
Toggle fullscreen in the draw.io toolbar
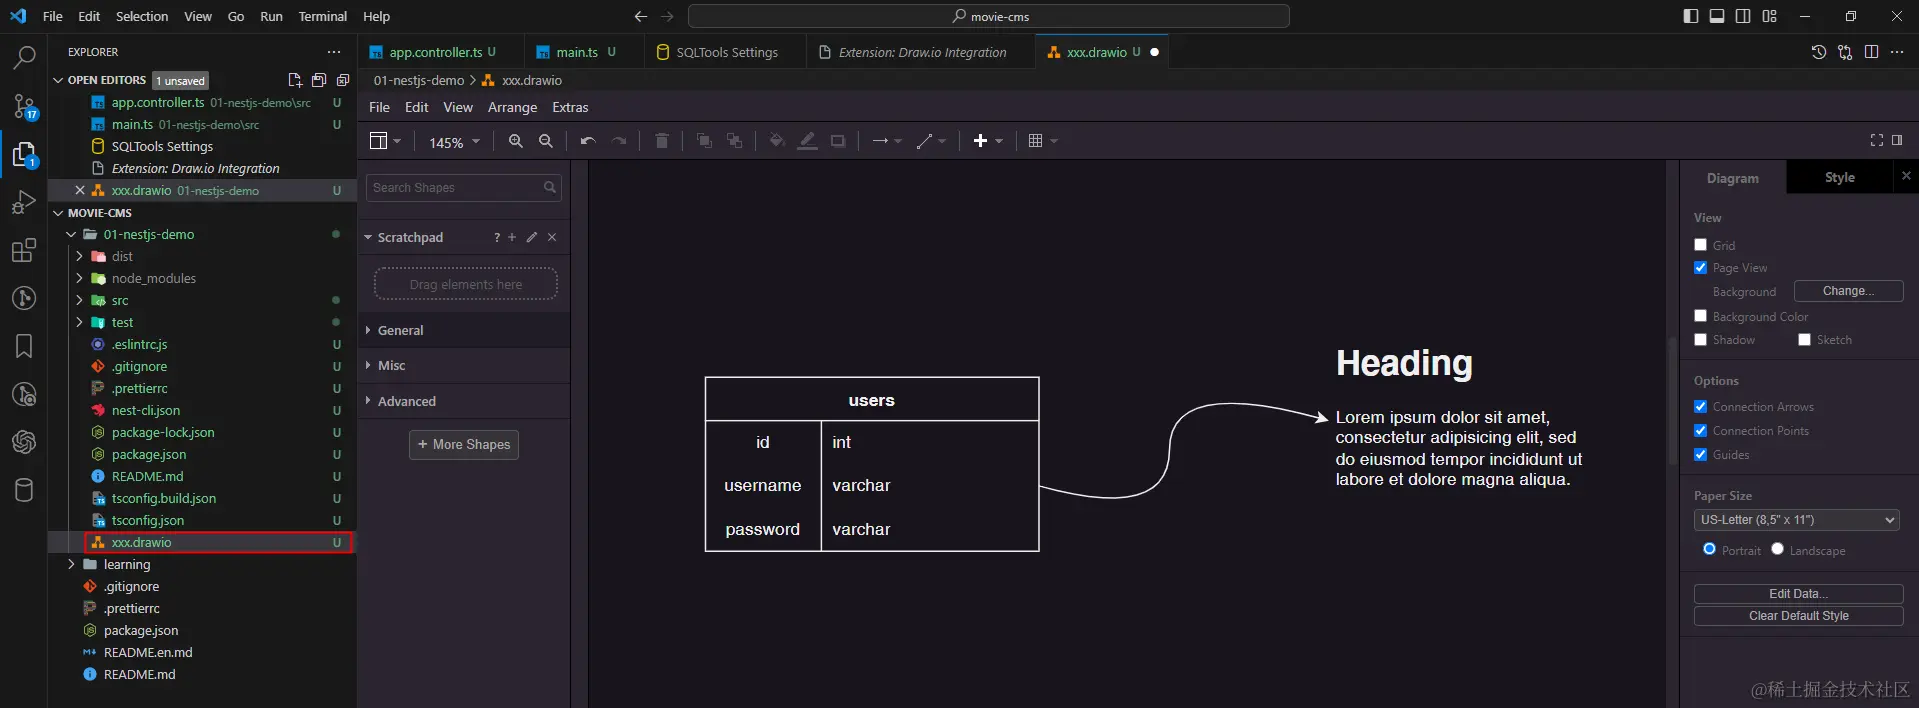1877,140
